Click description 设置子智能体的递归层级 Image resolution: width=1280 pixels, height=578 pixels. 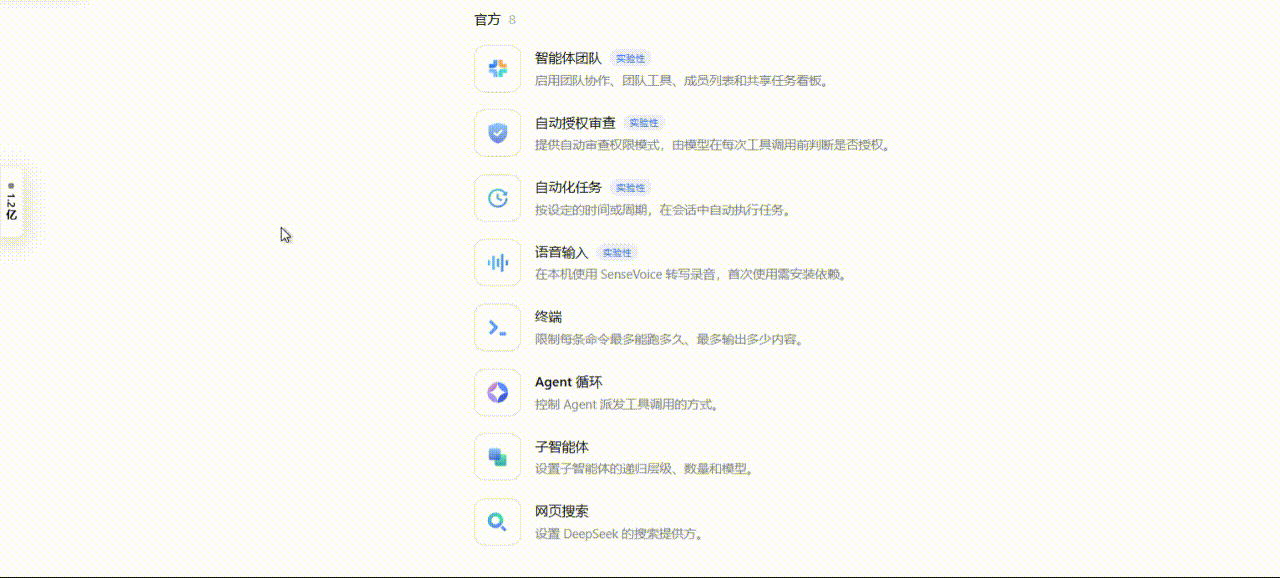click(645, 468)
